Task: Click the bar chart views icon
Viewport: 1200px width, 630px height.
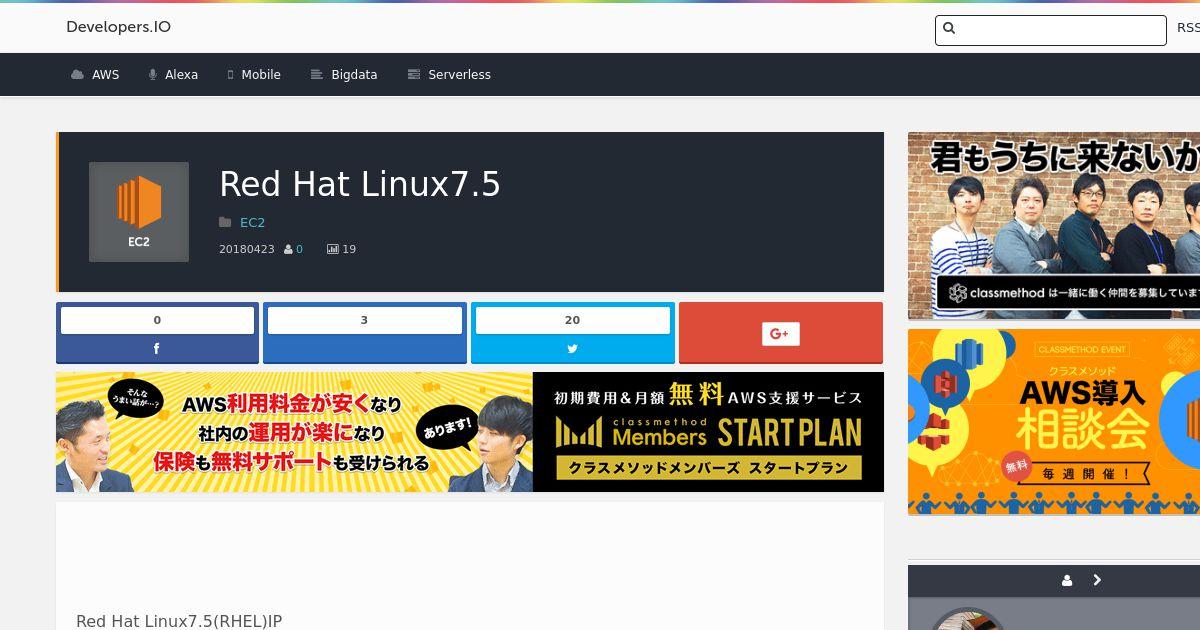Action: pyautogui.click(x=333, y=249)
